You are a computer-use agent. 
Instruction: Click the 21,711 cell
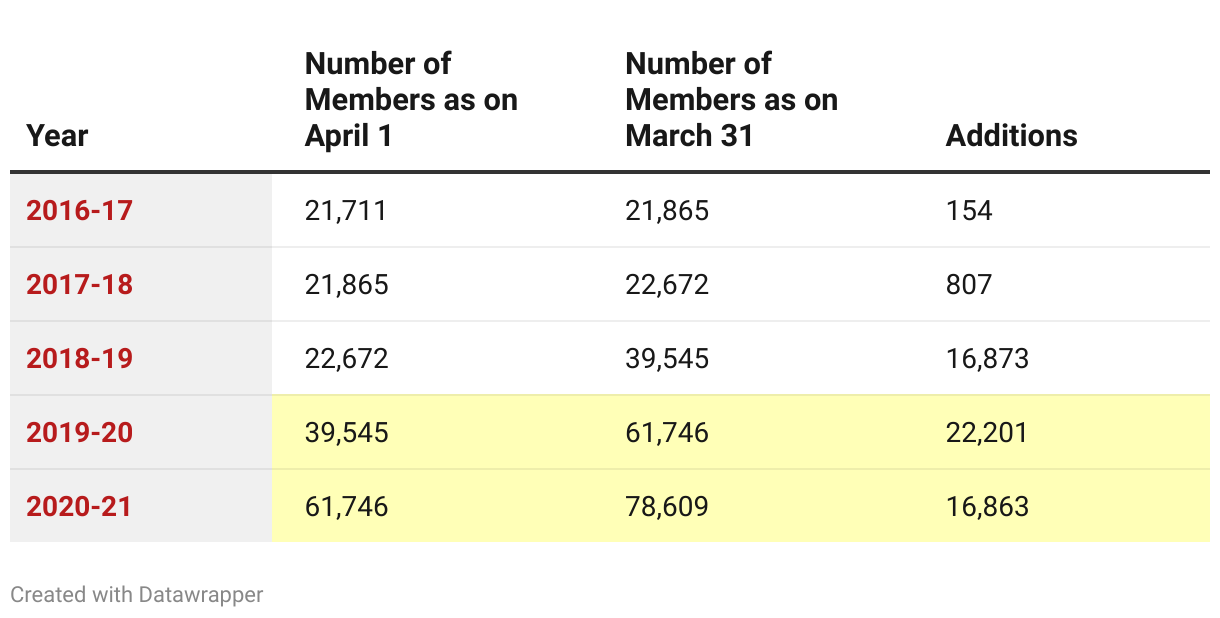click(345, 211)
